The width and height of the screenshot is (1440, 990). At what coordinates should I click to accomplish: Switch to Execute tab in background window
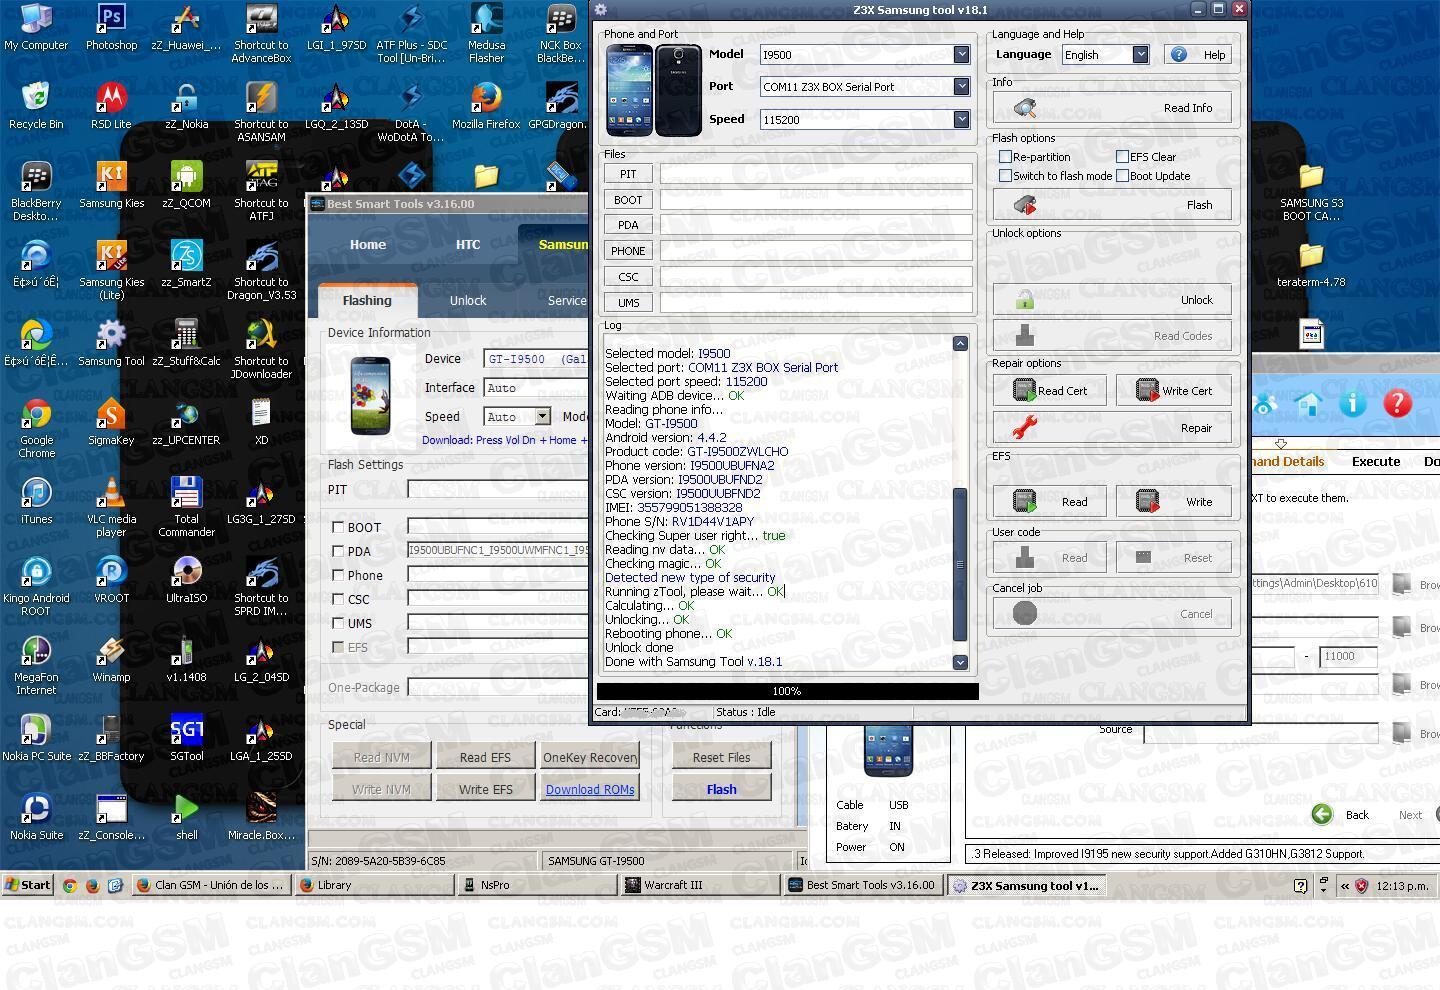pyautogui.click(x=1376, y=461)
